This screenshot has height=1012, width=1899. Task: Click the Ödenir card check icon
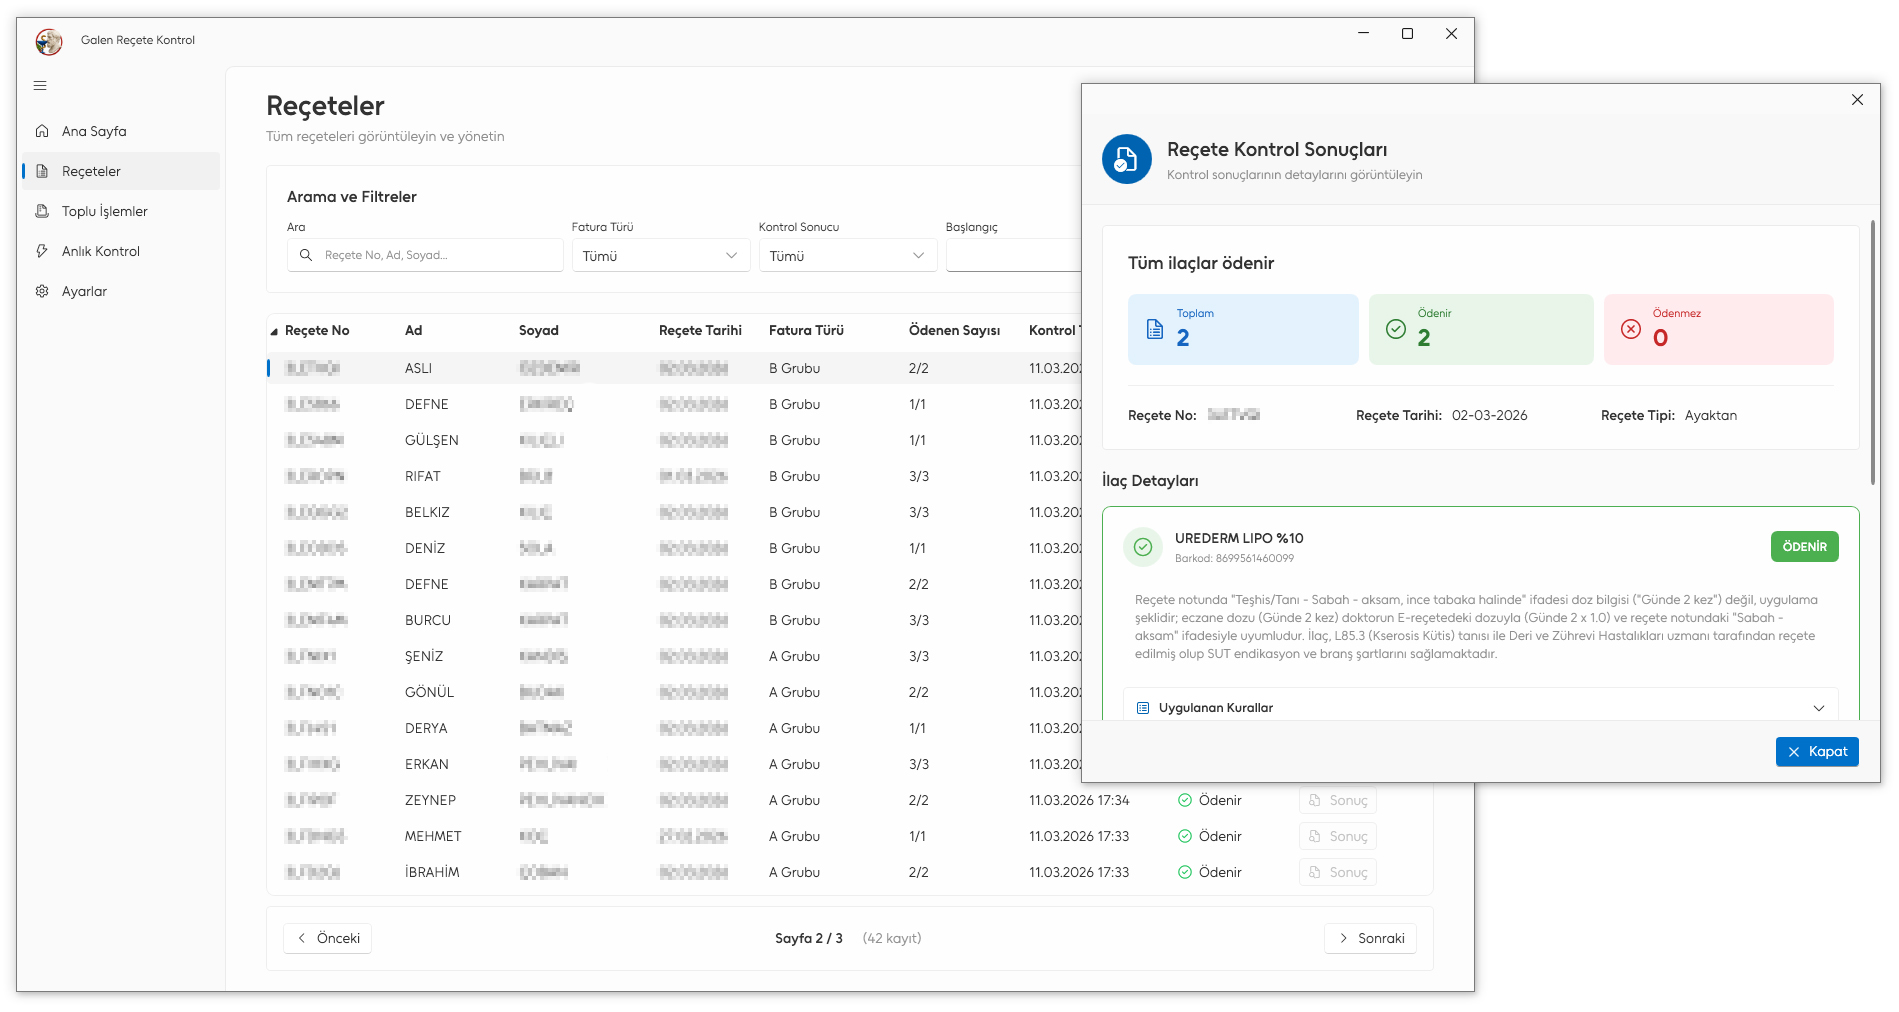click(x=1396, y=329)
